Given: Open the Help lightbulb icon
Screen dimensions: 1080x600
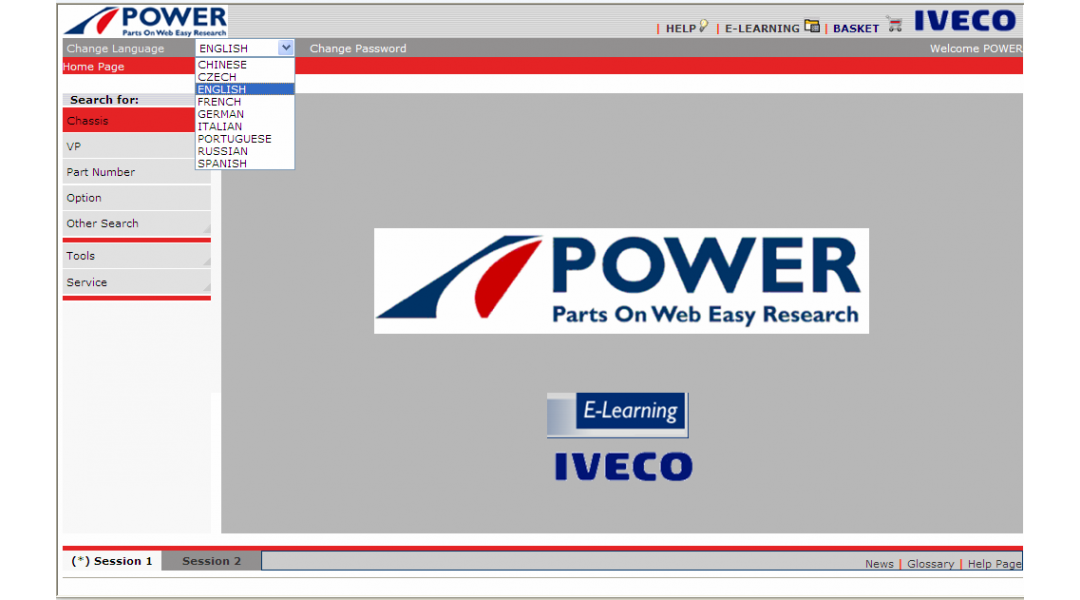Looking at the screenshot, I should 703,26.
